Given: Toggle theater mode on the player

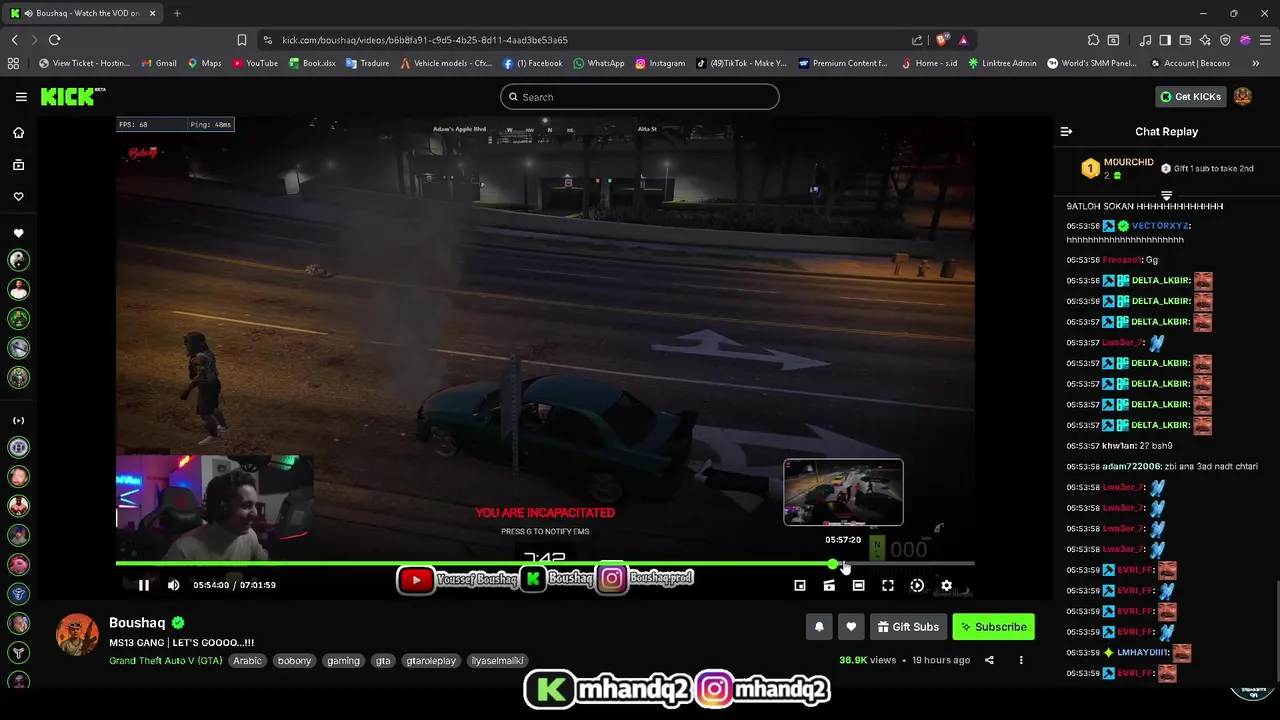Looking at the screenshot, I should pos(858,585).
